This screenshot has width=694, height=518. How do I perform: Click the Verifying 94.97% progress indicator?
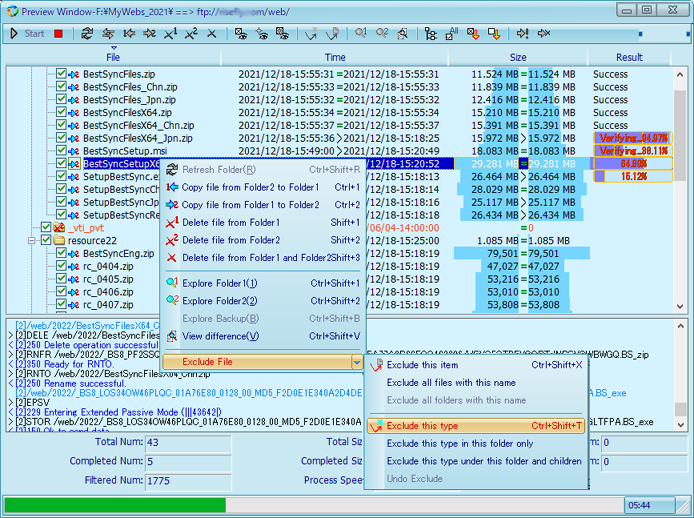pos(633,138)
